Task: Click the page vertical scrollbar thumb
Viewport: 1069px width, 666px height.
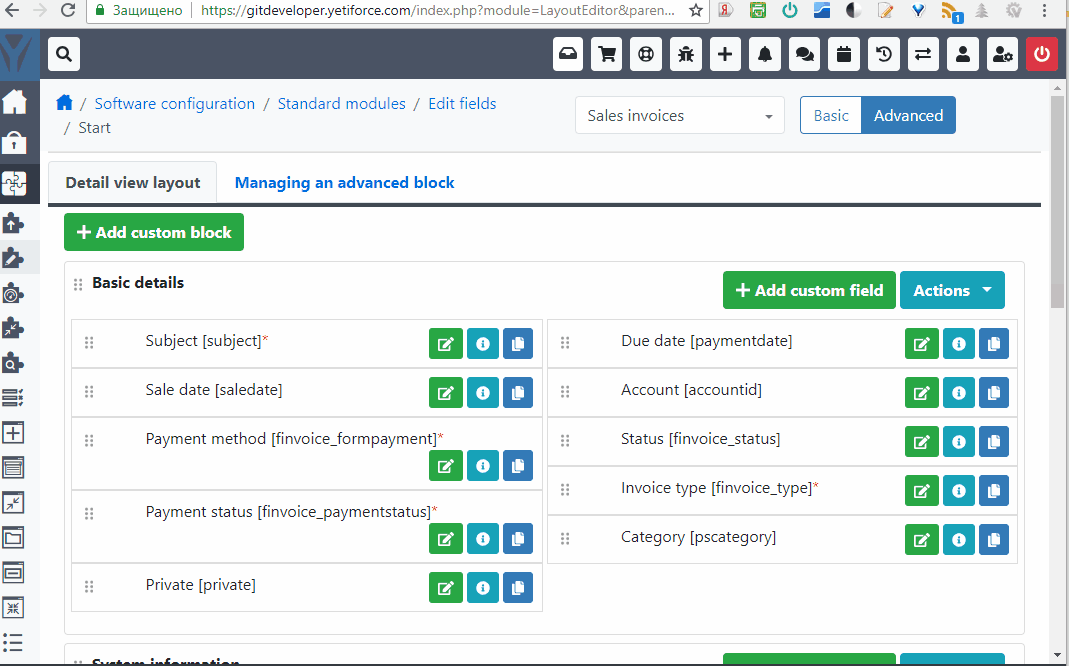Action: [x=1057, y=201]
